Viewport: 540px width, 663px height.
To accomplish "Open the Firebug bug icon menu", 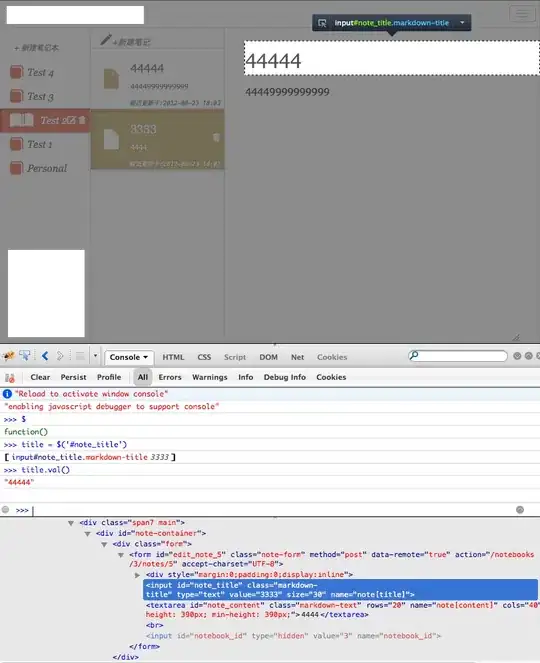I will click(x=9, y=356).
